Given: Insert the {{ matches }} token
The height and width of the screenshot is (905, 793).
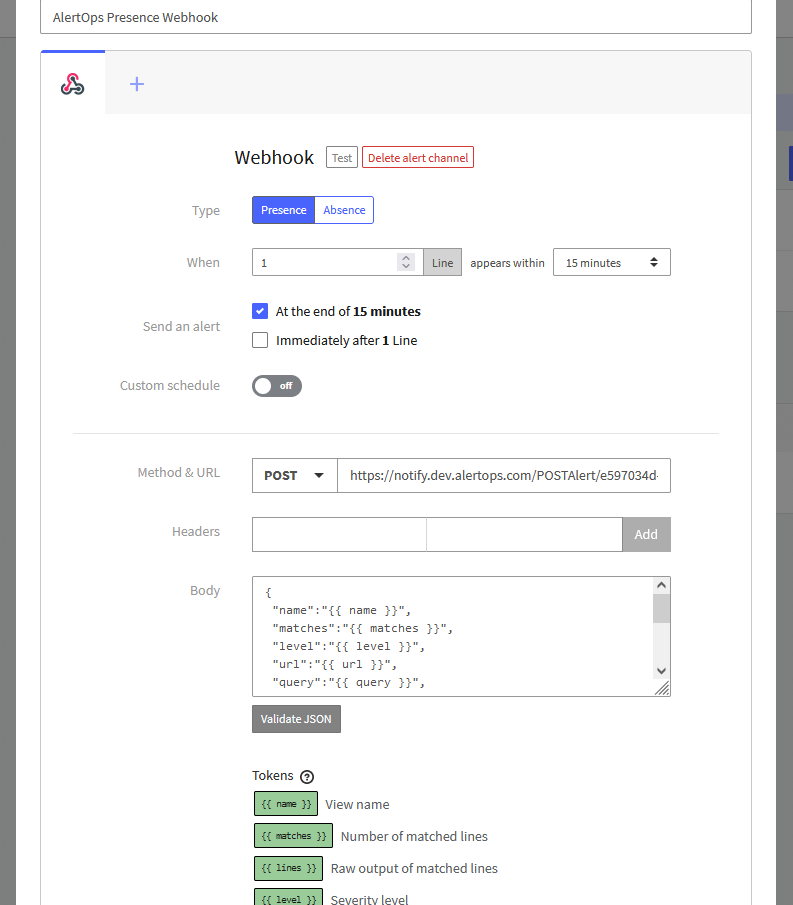Looking at the screenshot, I should [293, 836].
